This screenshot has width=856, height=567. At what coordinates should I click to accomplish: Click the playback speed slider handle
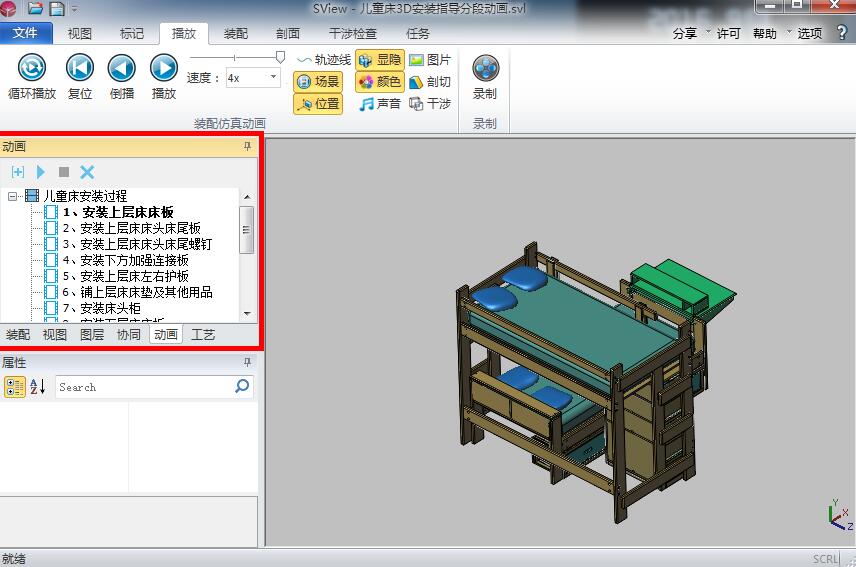pyautogui.click(x=280, y=57)
